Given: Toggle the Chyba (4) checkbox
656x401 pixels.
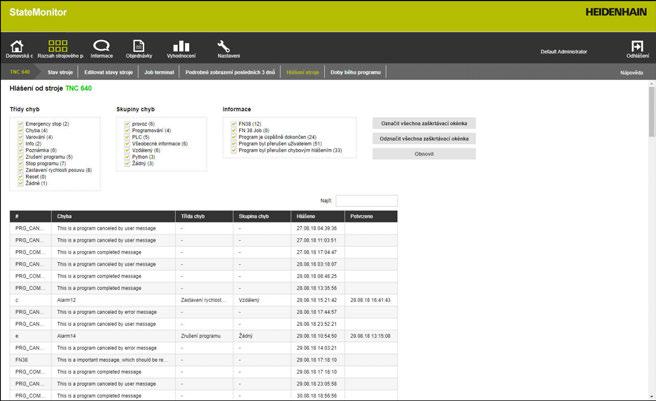Looking at the screenshot, I should click(x=20, y=131).
